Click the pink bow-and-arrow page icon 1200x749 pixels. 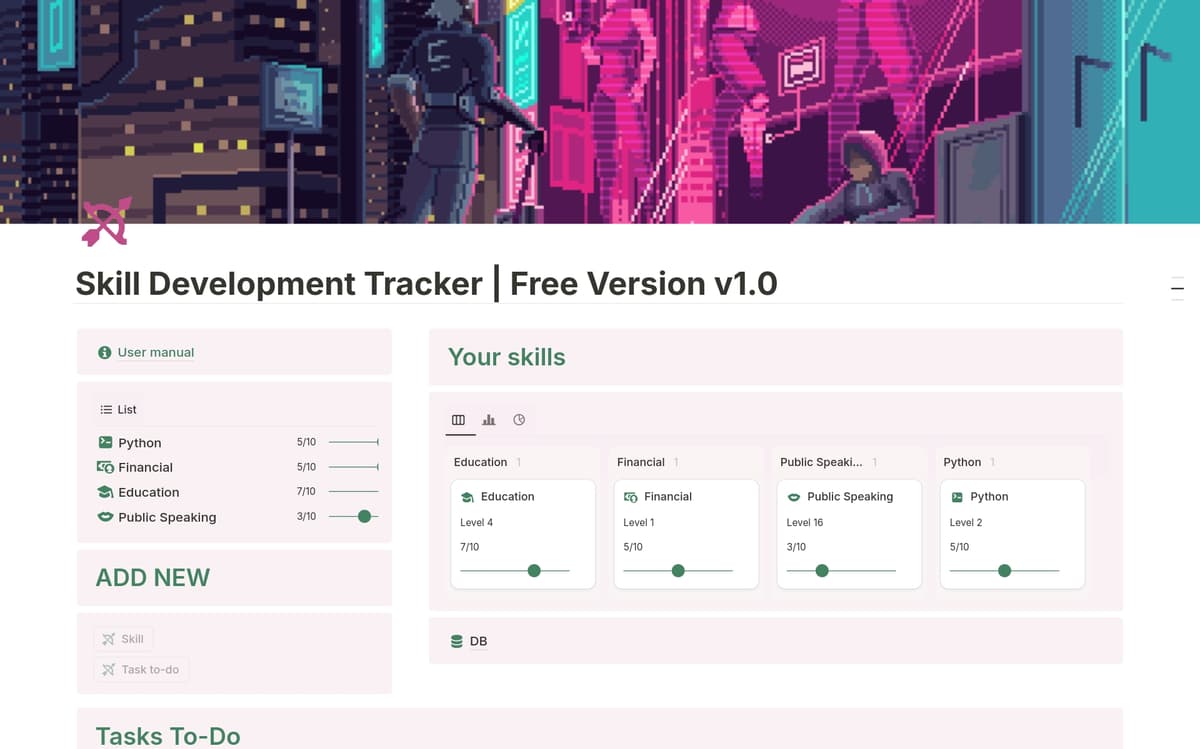click(x=106, y=222)
